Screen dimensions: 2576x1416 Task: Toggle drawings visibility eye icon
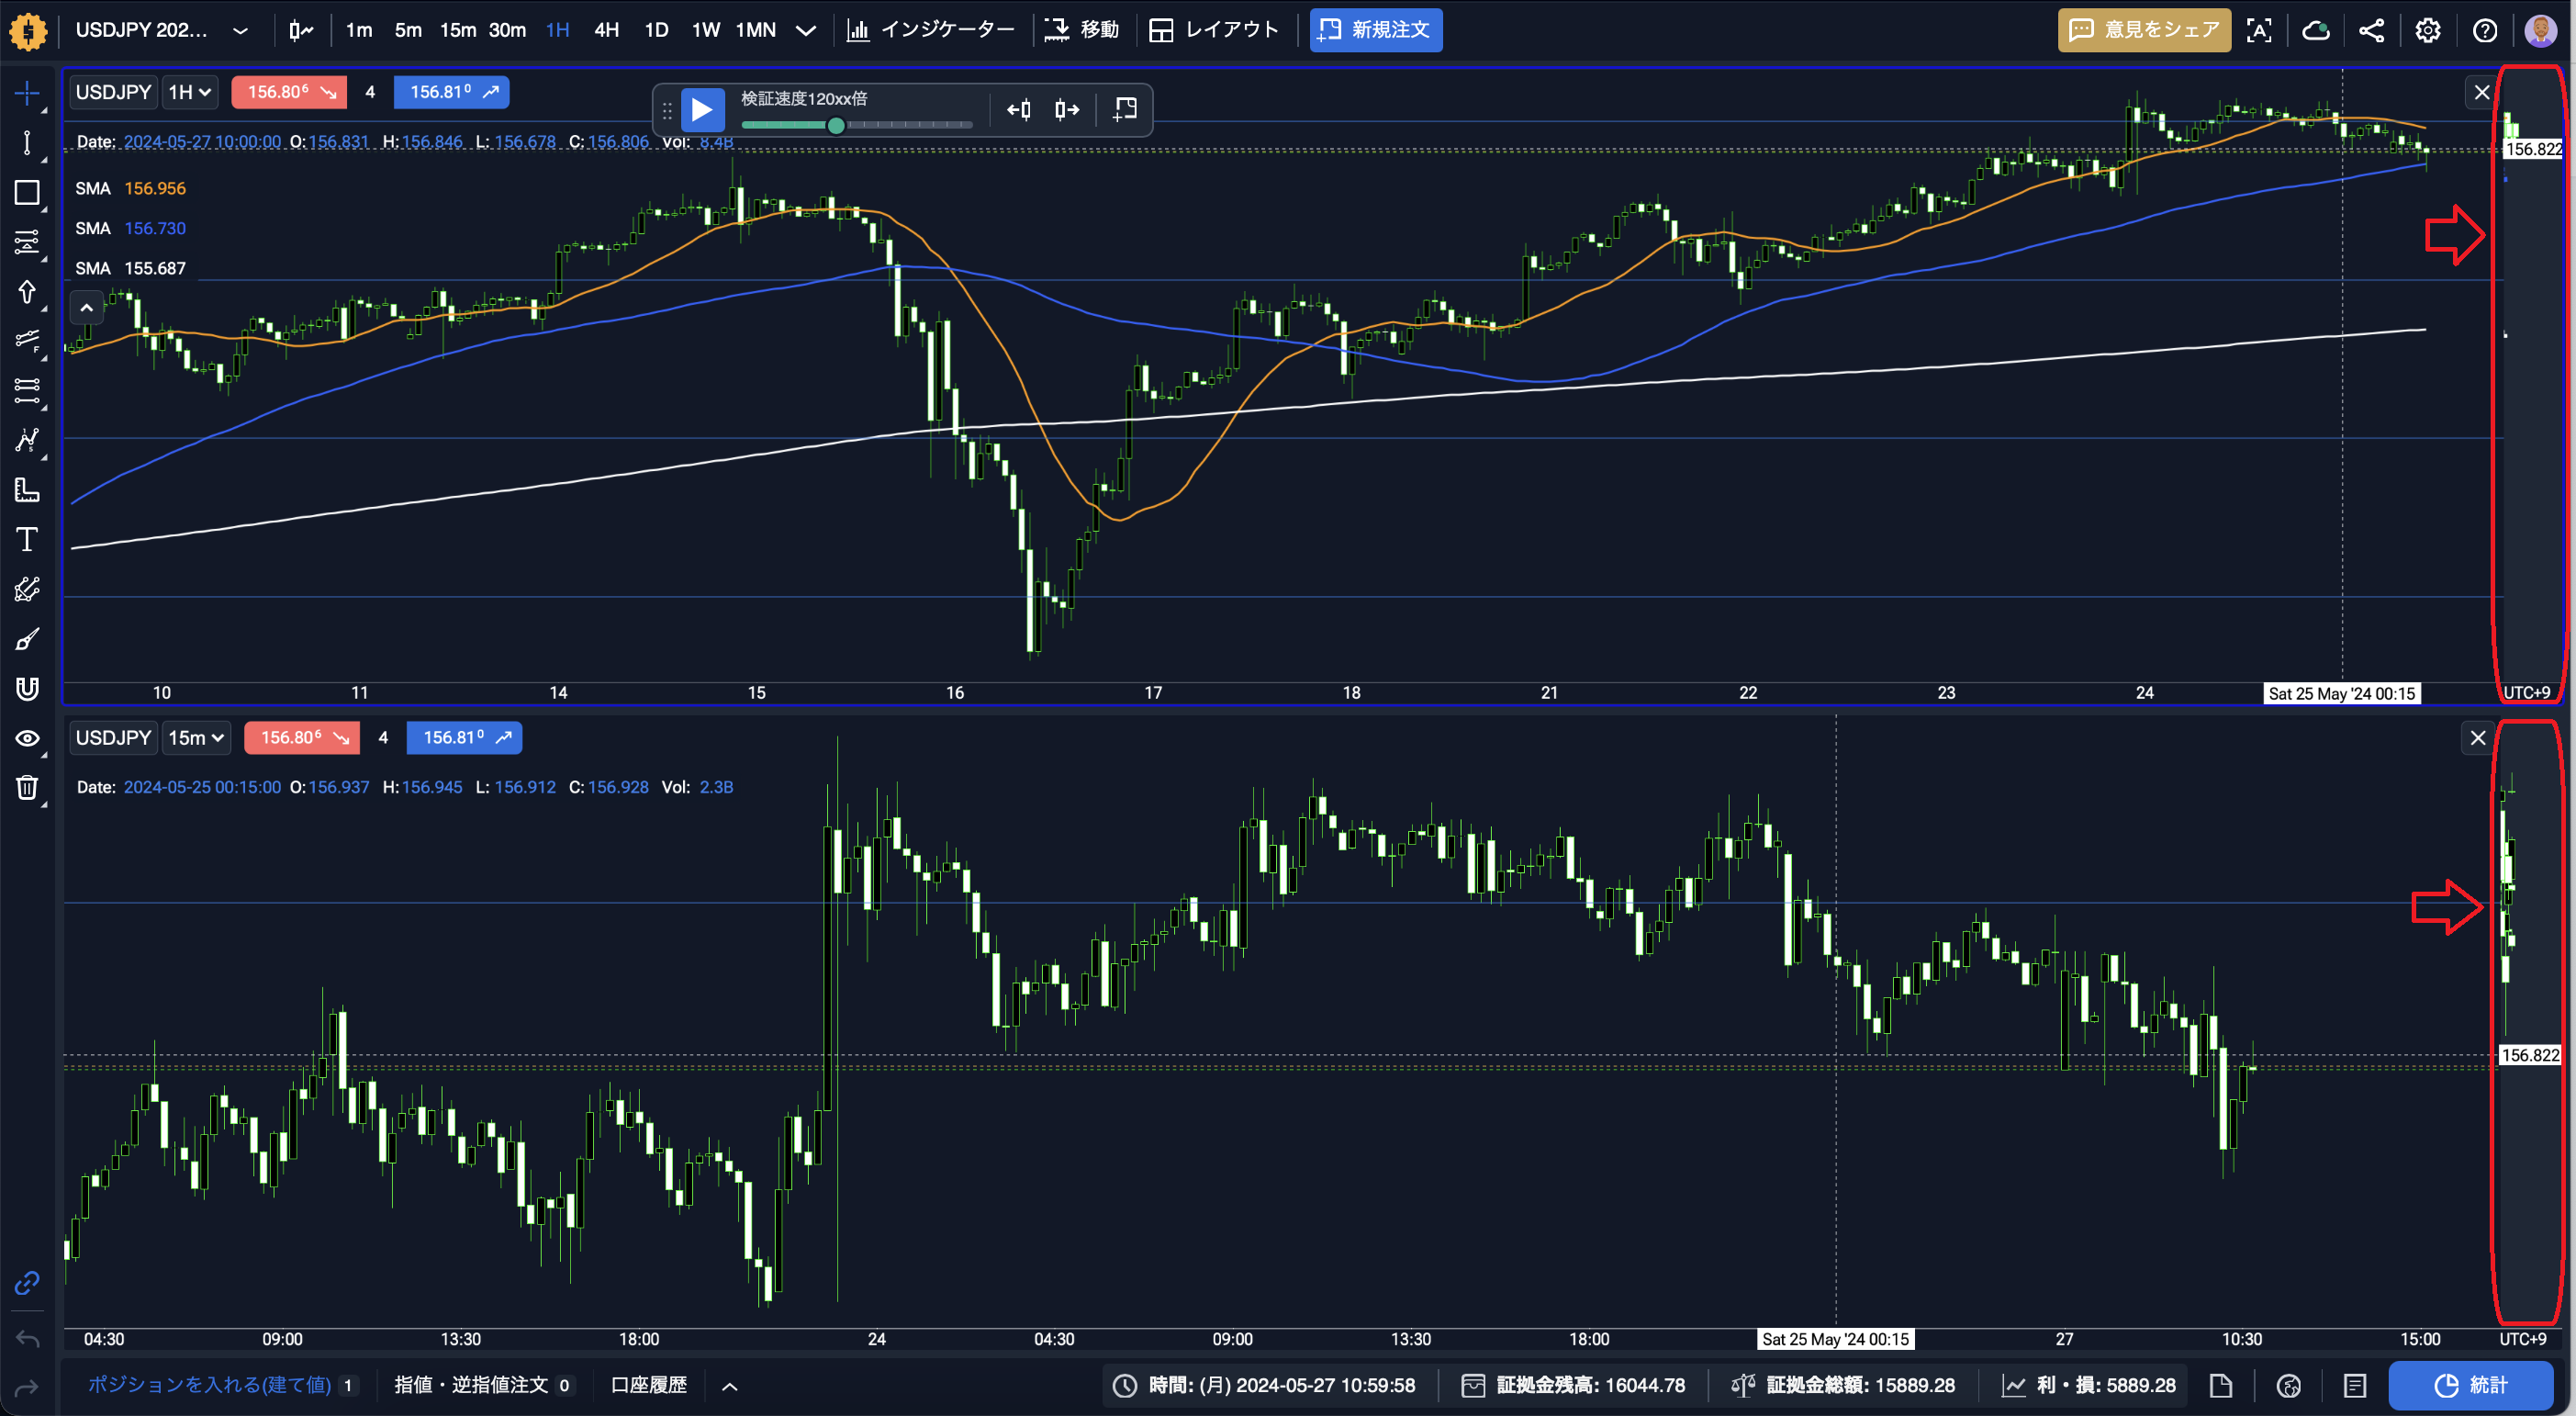[27, 738]
